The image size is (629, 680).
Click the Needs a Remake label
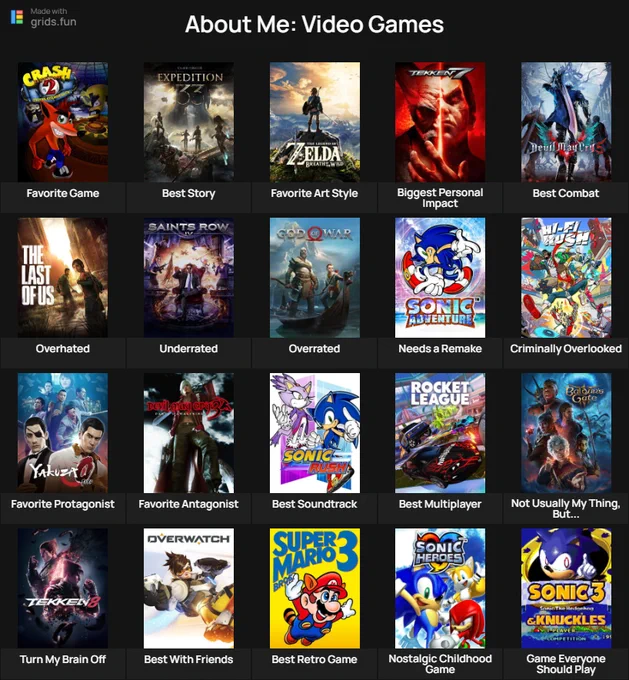pos(440,349)
